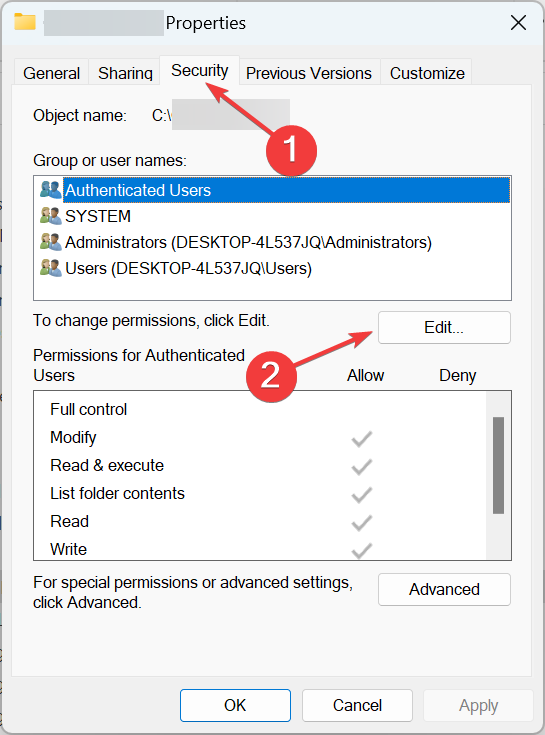
Task: Close the Properties dialog window
Action: coord(518,22)
